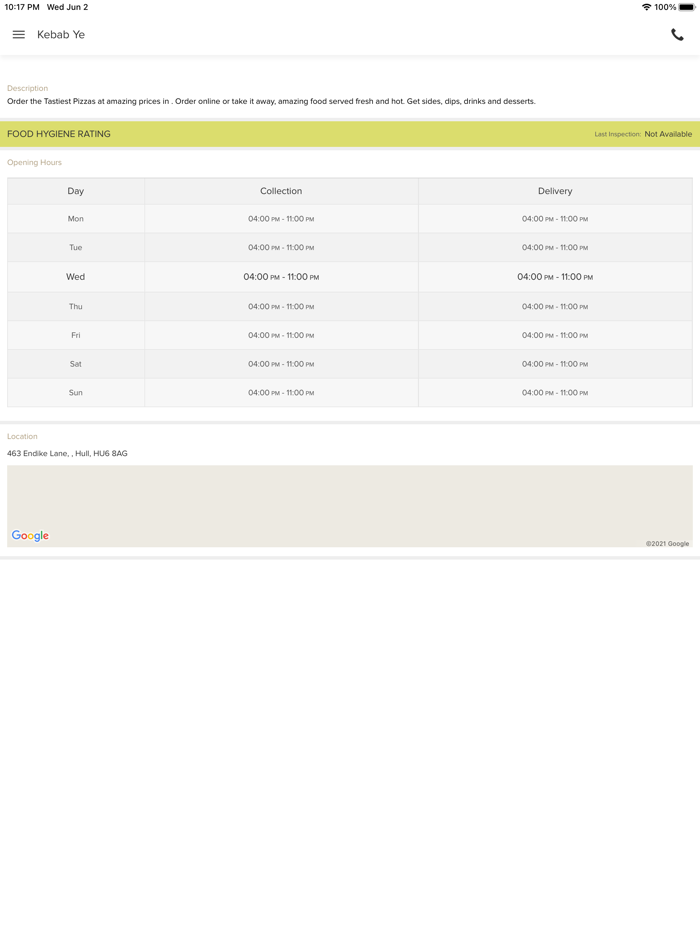Click Wednesday's Delivery hours
Image resolution: width=700 pixels, height=934 pixels.
pos(555,277)
